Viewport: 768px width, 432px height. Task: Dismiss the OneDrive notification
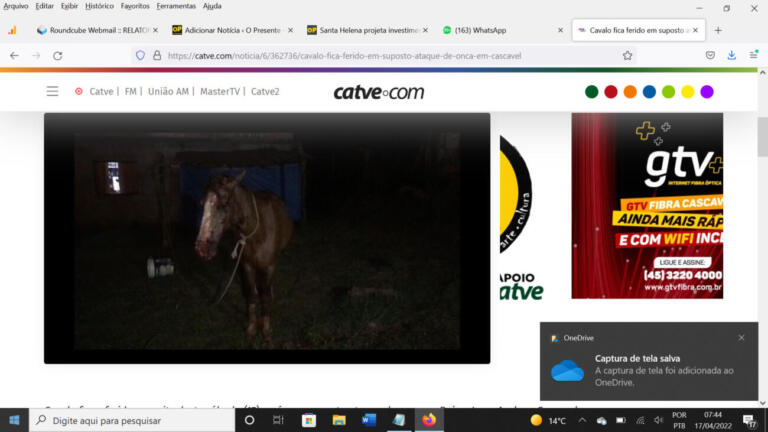pyautogui.click(x=742, y=337)
